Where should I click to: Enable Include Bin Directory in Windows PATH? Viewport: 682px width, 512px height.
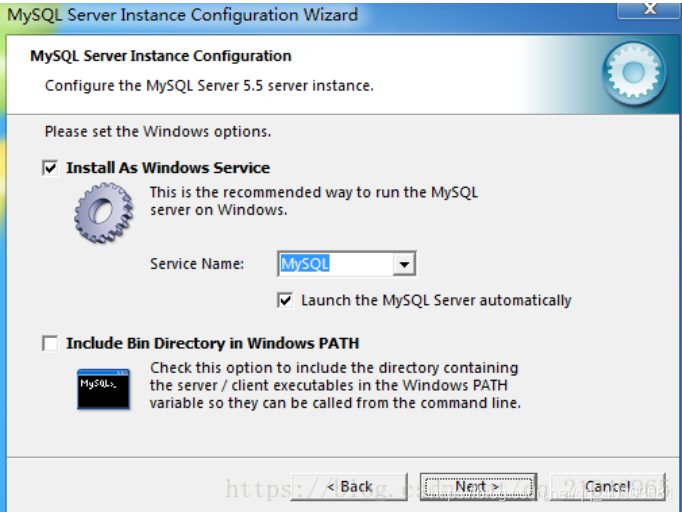[x=50, y=343]
